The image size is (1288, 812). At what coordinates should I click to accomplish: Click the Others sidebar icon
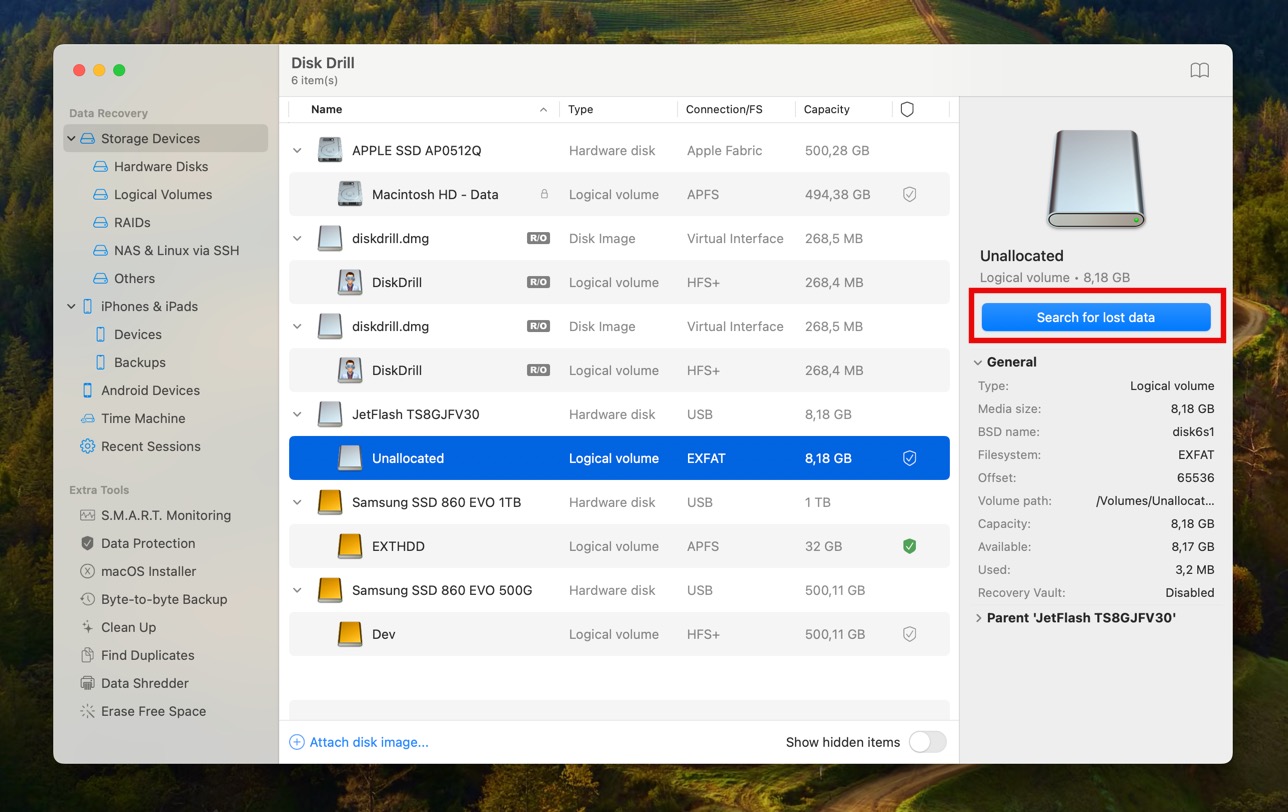(x=100, y=278)
